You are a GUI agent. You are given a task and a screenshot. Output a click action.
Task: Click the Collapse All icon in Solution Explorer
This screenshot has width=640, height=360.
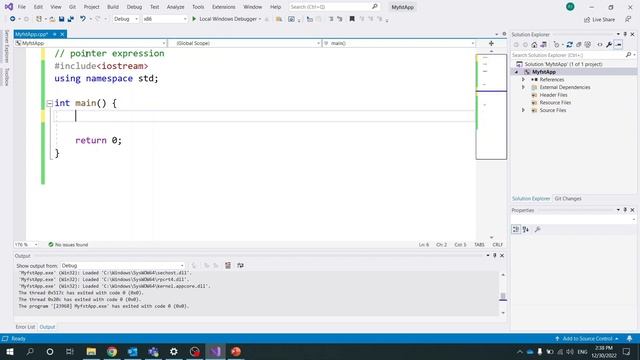pyautogui.click(x=578, y=45)
